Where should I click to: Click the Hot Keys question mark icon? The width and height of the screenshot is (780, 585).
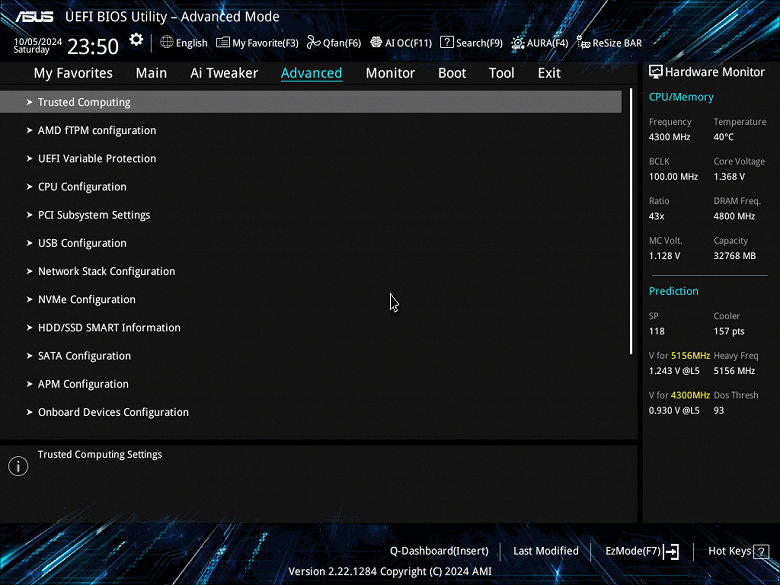point(761,552)
